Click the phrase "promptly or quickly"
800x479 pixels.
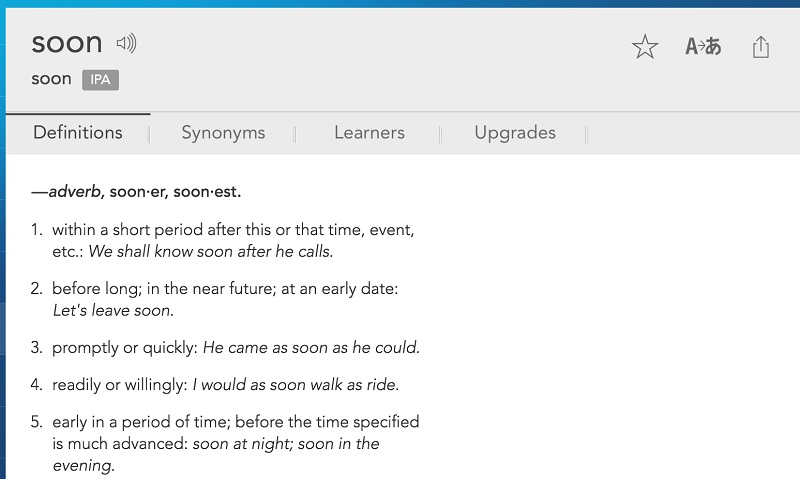pos(124,348)
